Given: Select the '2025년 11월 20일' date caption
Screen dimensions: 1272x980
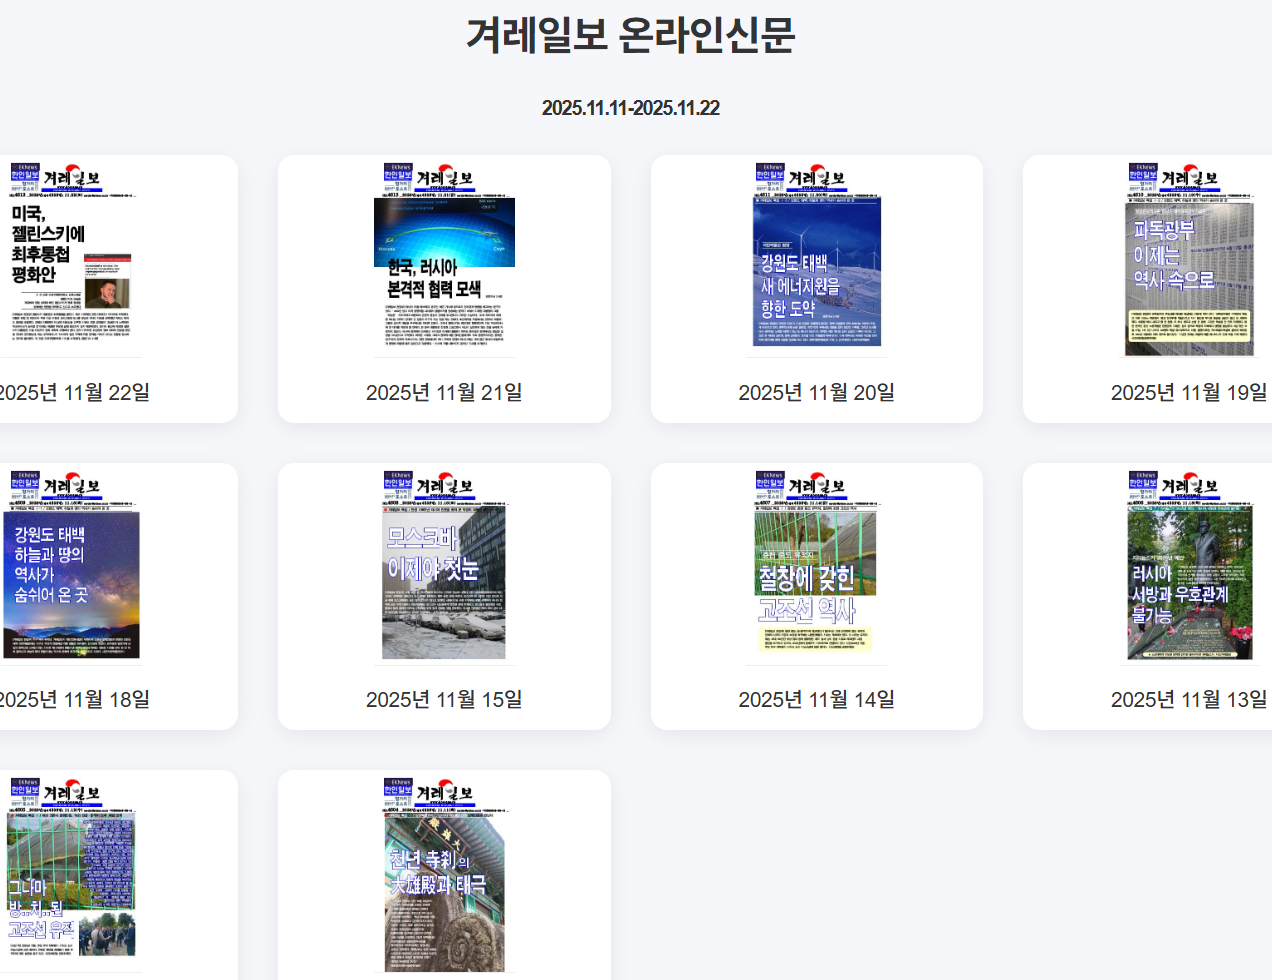Looking at the screenshot, I should (816, 393).
